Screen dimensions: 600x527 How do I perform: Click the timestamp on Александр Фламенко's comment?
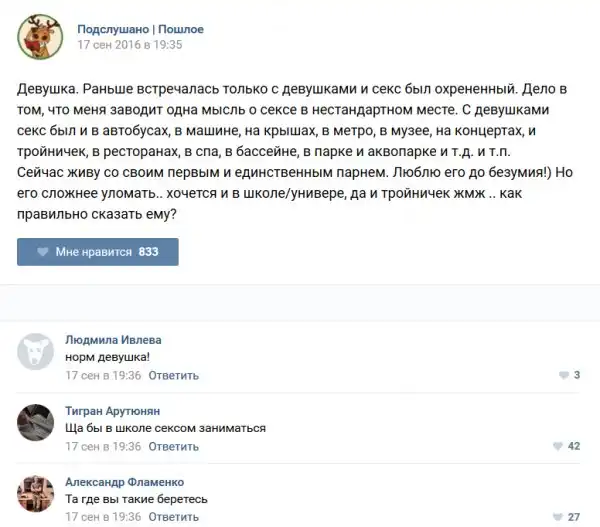(103, 517)
